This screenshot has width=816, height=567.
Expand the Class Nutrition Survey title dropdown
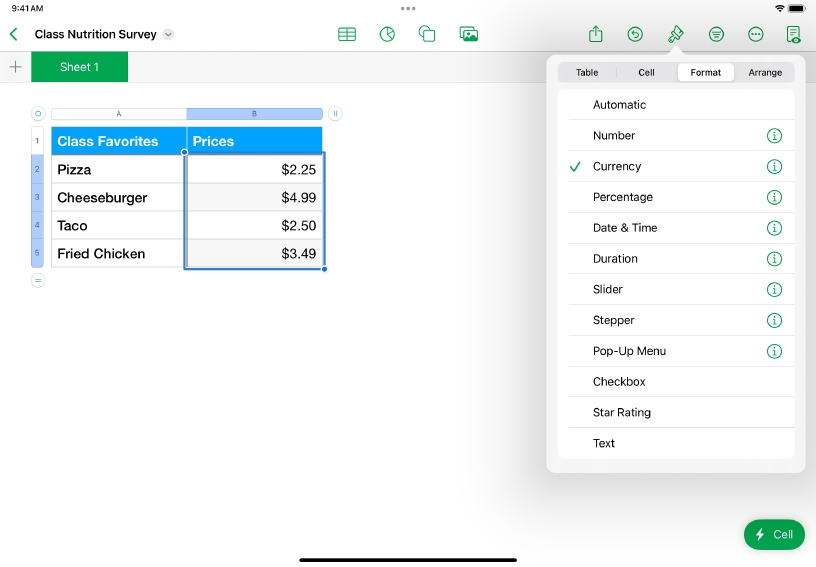tap(168, 34)
